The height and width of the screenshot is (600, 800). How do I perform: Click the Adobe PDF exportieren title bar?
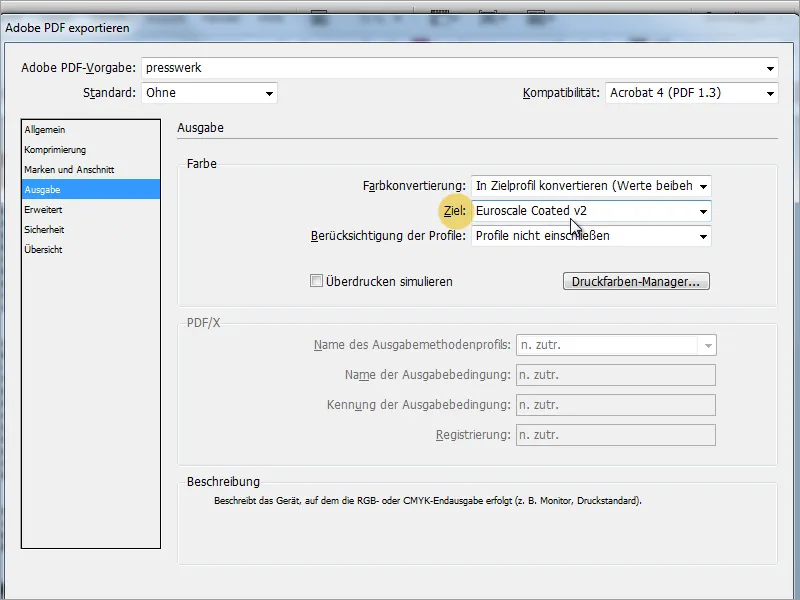[400, 28]
